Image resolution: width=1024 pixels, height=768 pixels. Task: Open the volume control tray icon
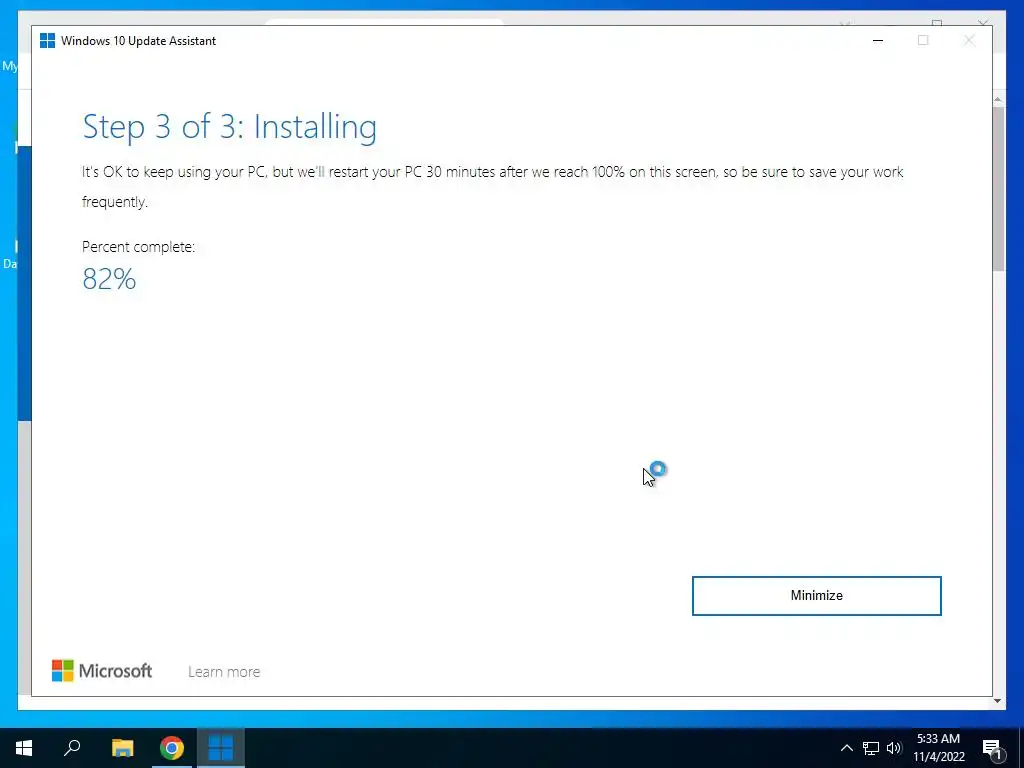tap(894, 748)
